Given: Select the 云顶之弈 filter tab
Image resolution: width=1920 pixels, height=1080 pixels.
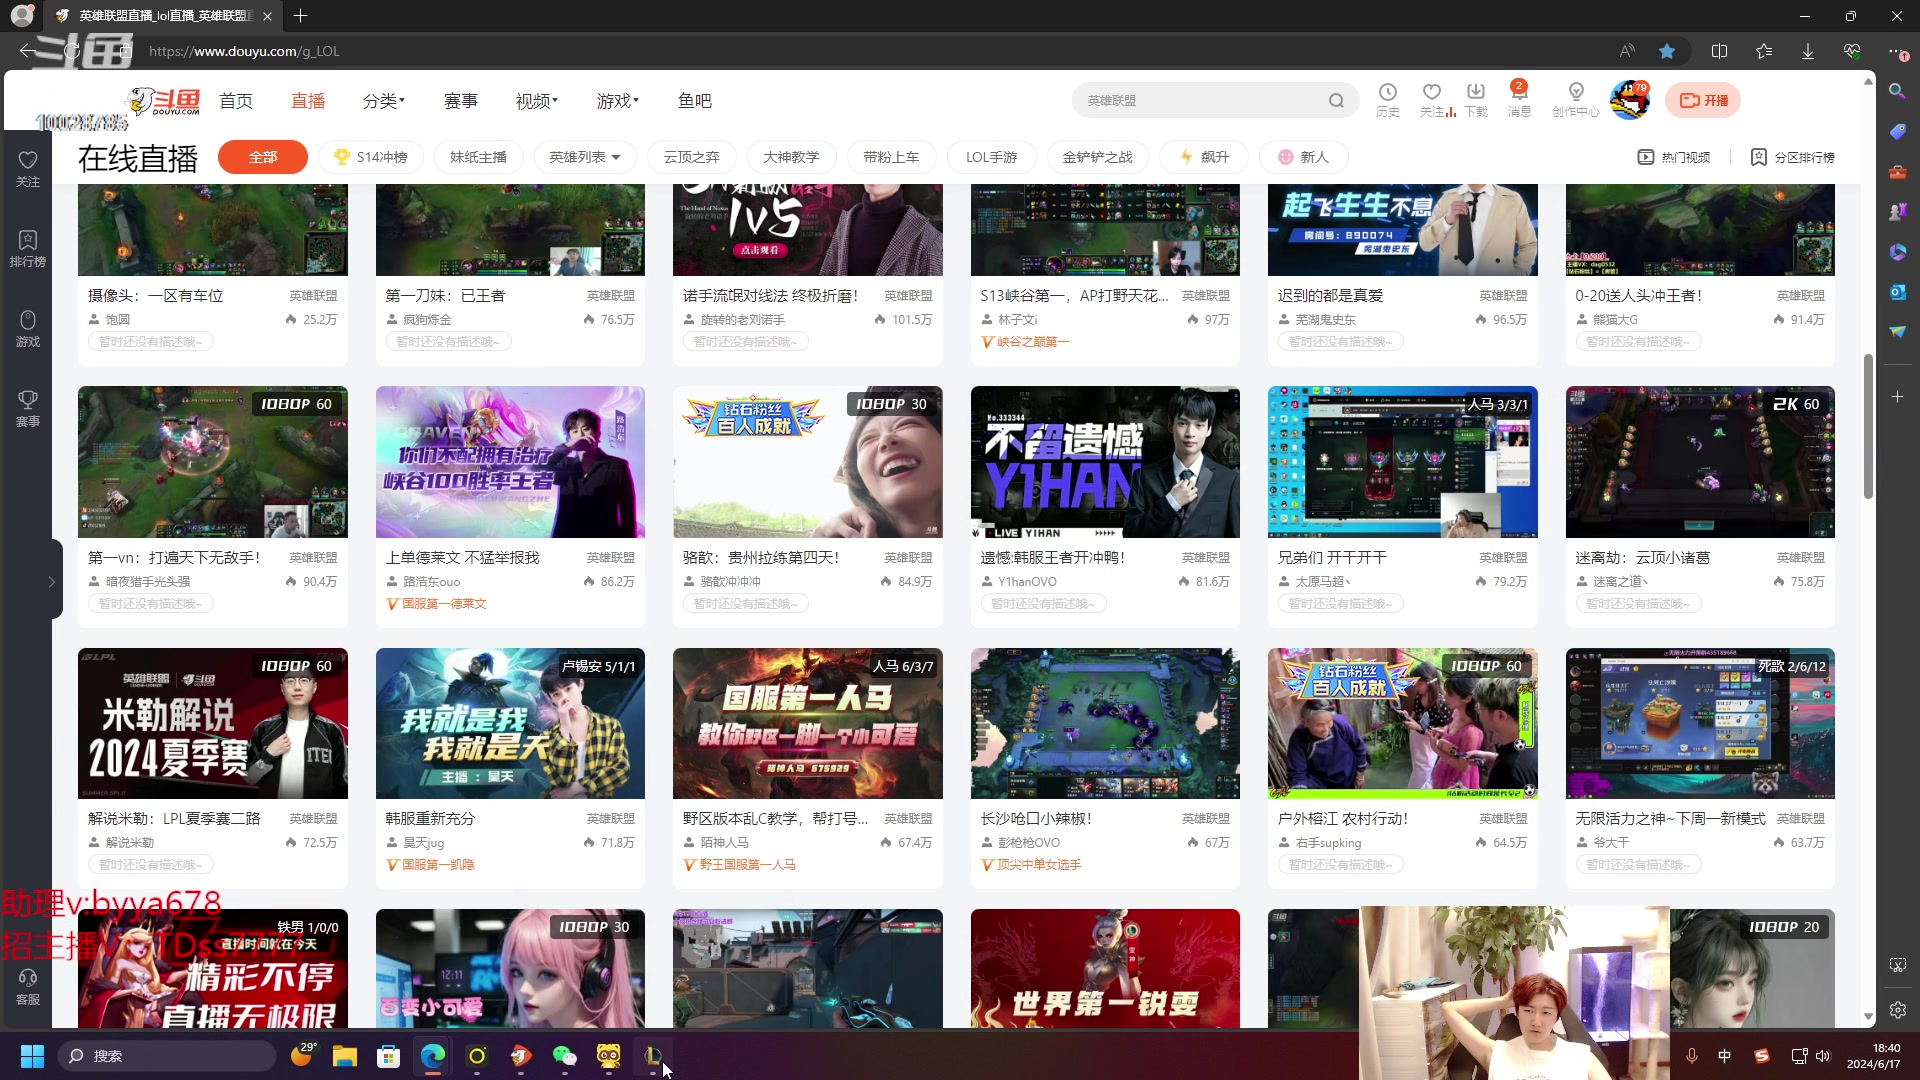Looking at the screenshot, I should point(692,157).
